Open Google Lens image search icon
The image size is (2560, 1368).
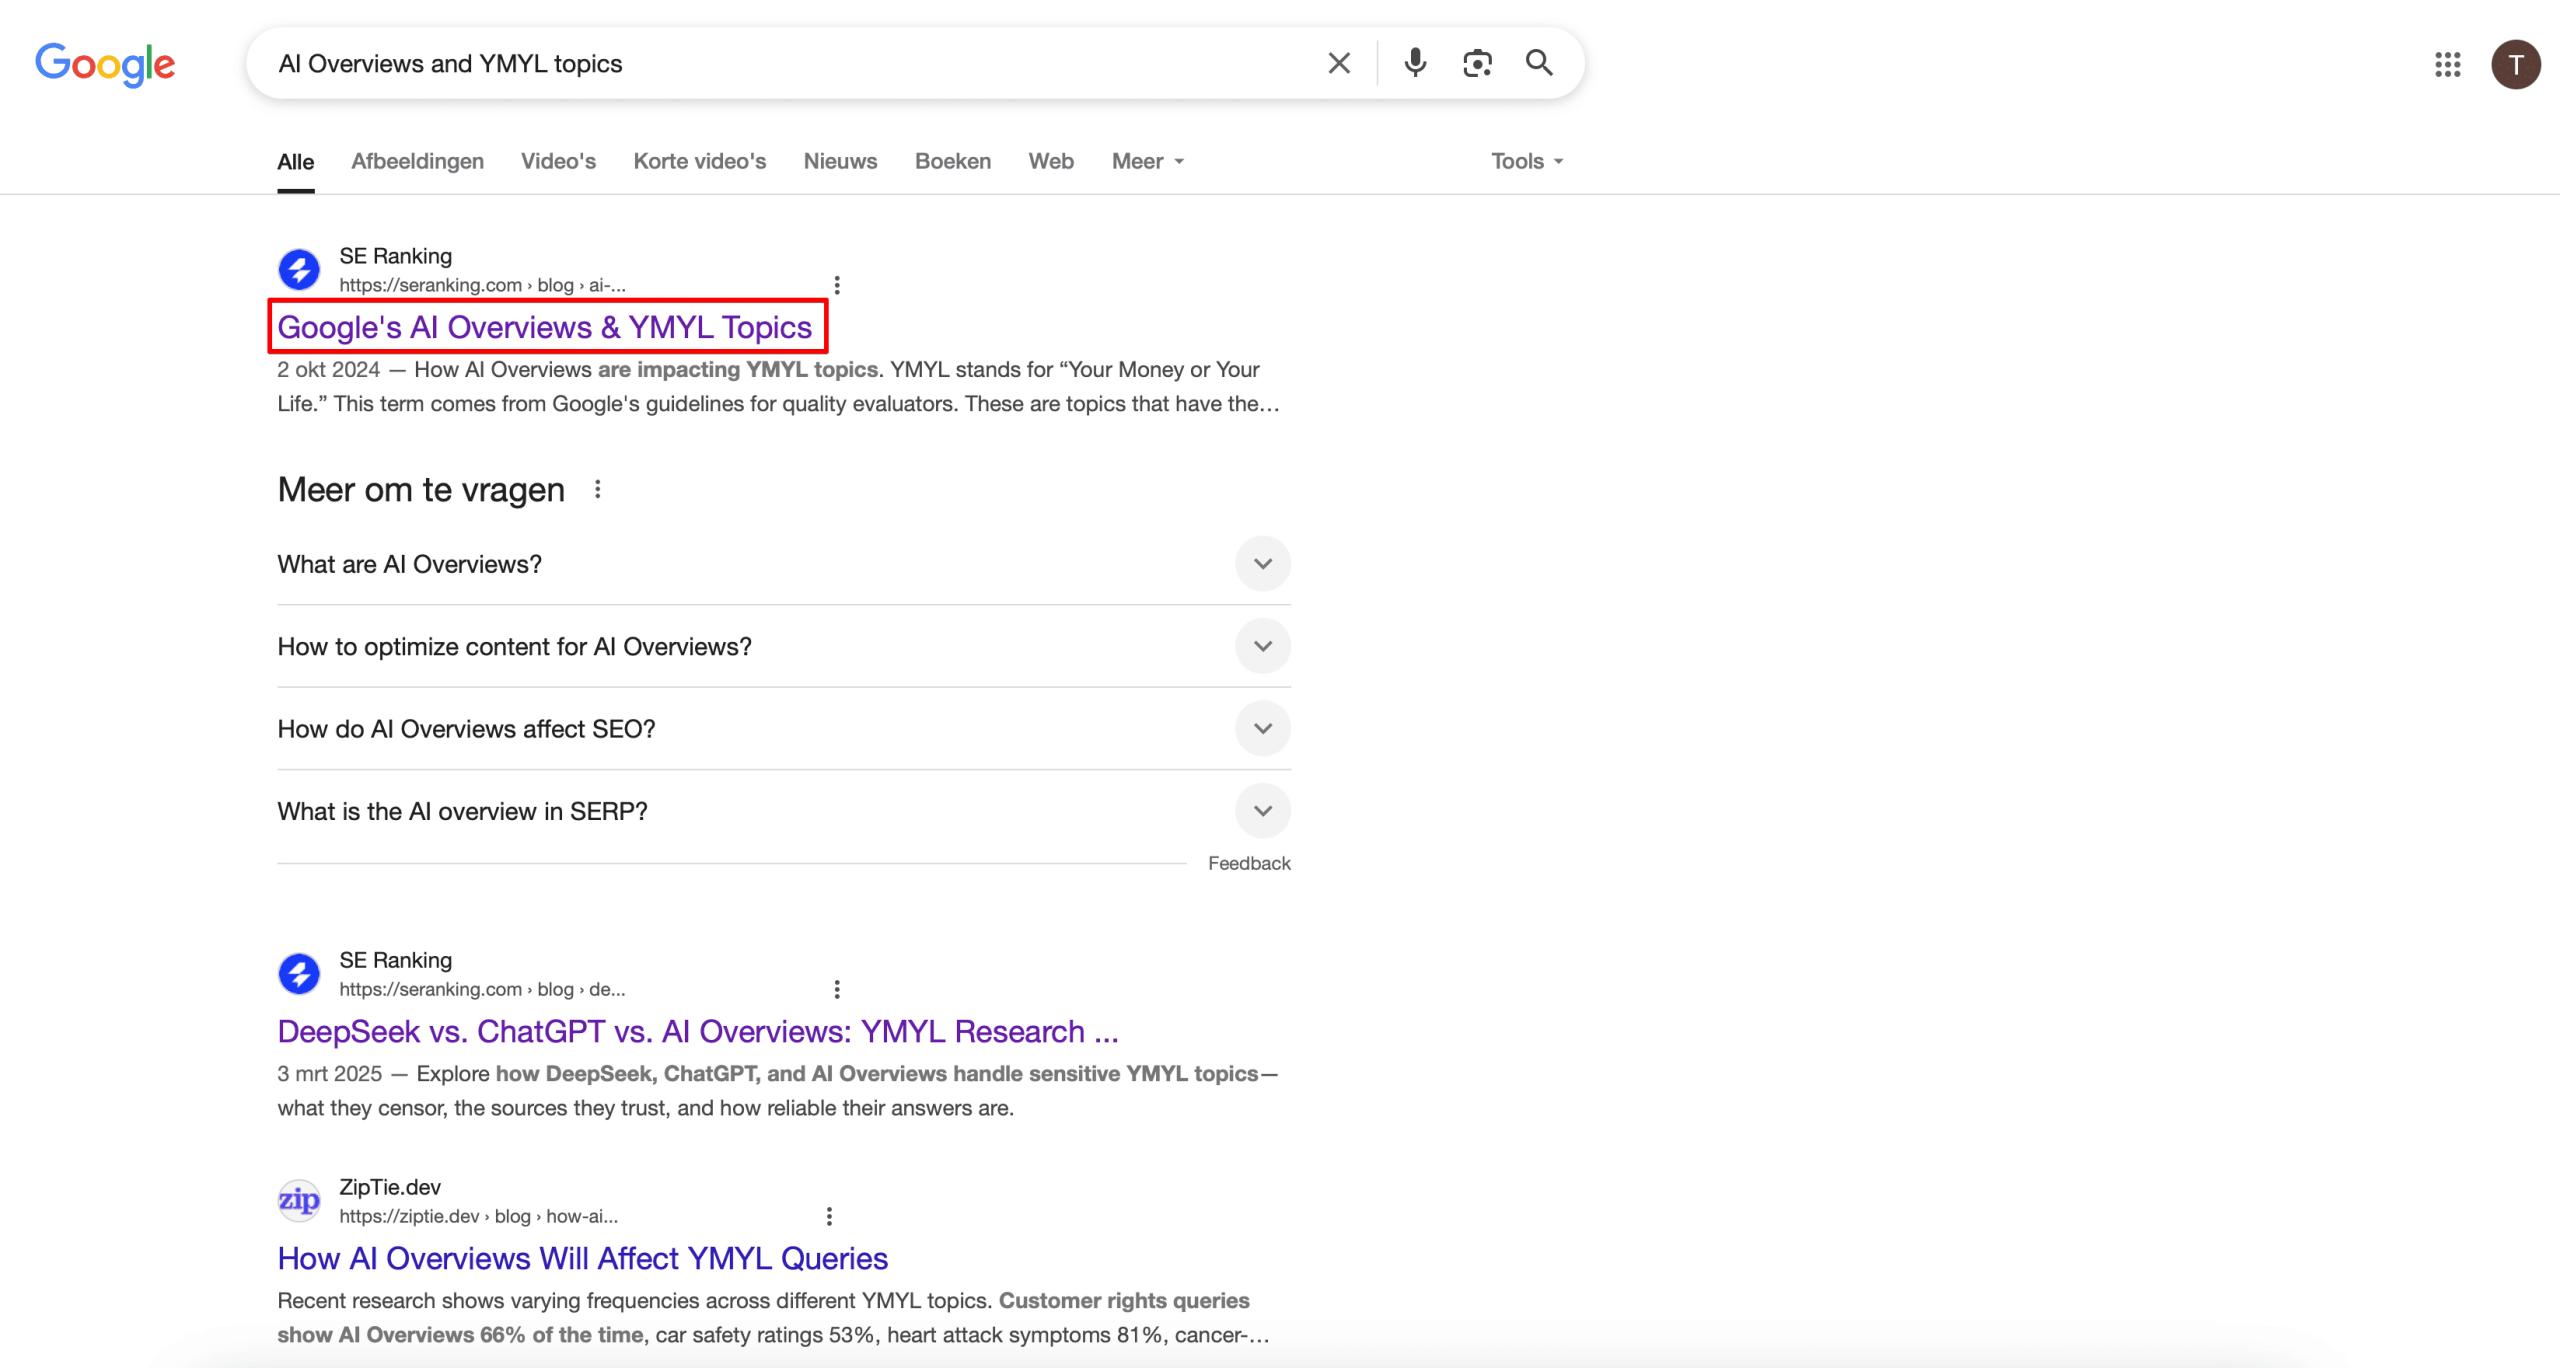[x=1477, y=63]
